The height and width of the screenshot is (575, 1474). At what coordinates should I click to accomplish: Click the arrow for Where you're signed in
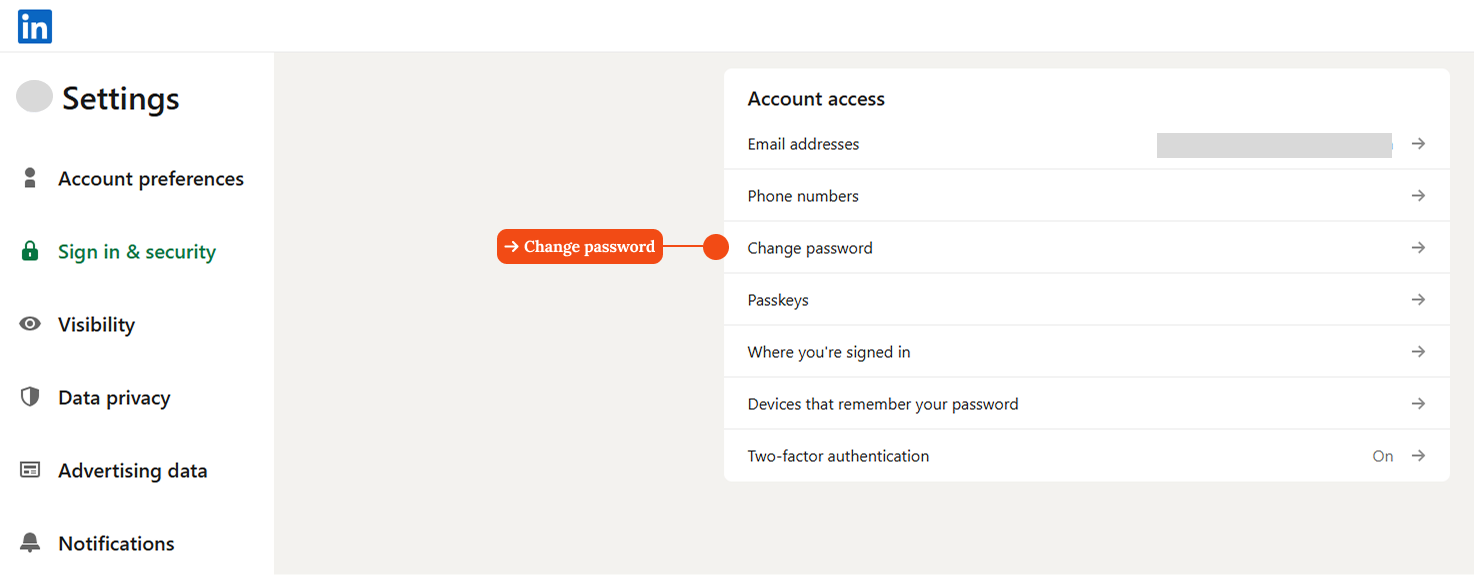point(1418,352)
